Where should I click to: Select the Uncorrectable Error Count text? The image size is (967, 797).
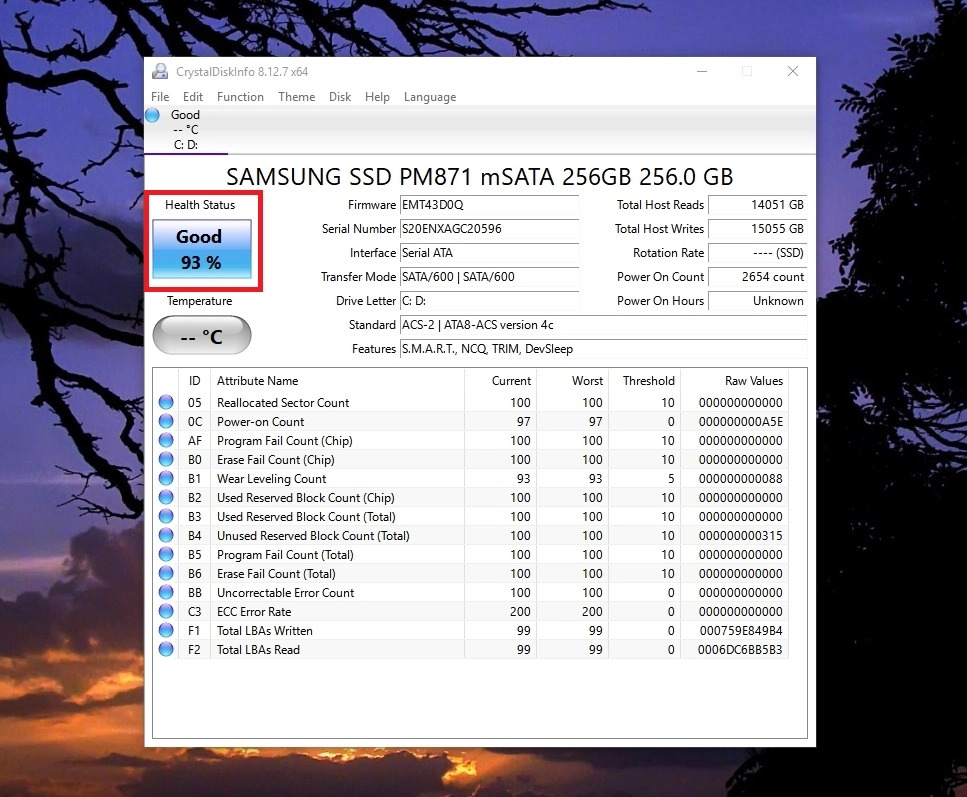pos(286,593)
